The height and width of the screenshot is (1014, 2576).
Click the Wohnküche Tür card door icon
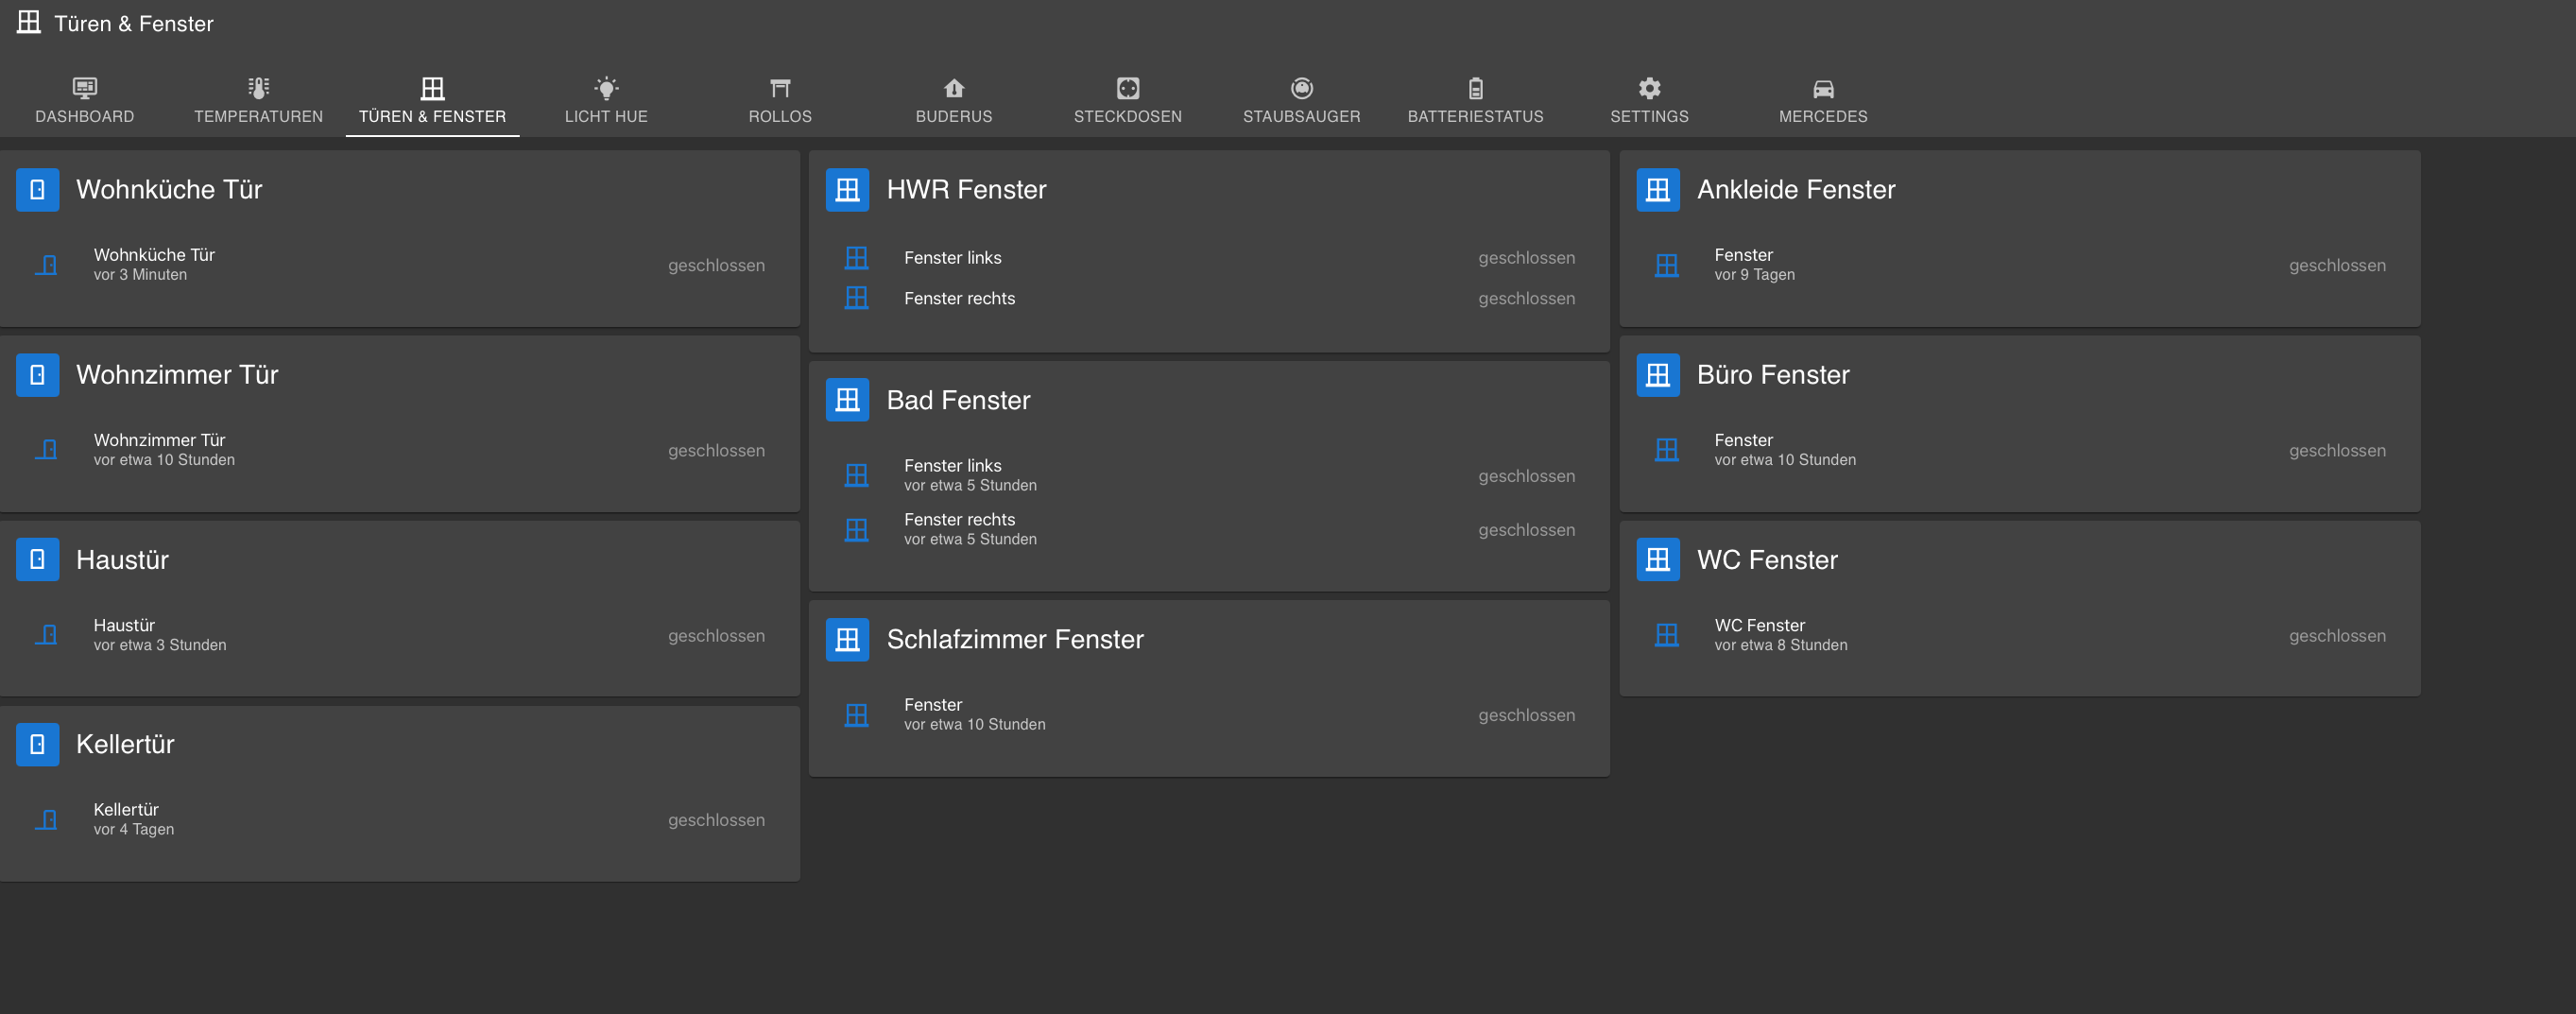coord(37,189)
